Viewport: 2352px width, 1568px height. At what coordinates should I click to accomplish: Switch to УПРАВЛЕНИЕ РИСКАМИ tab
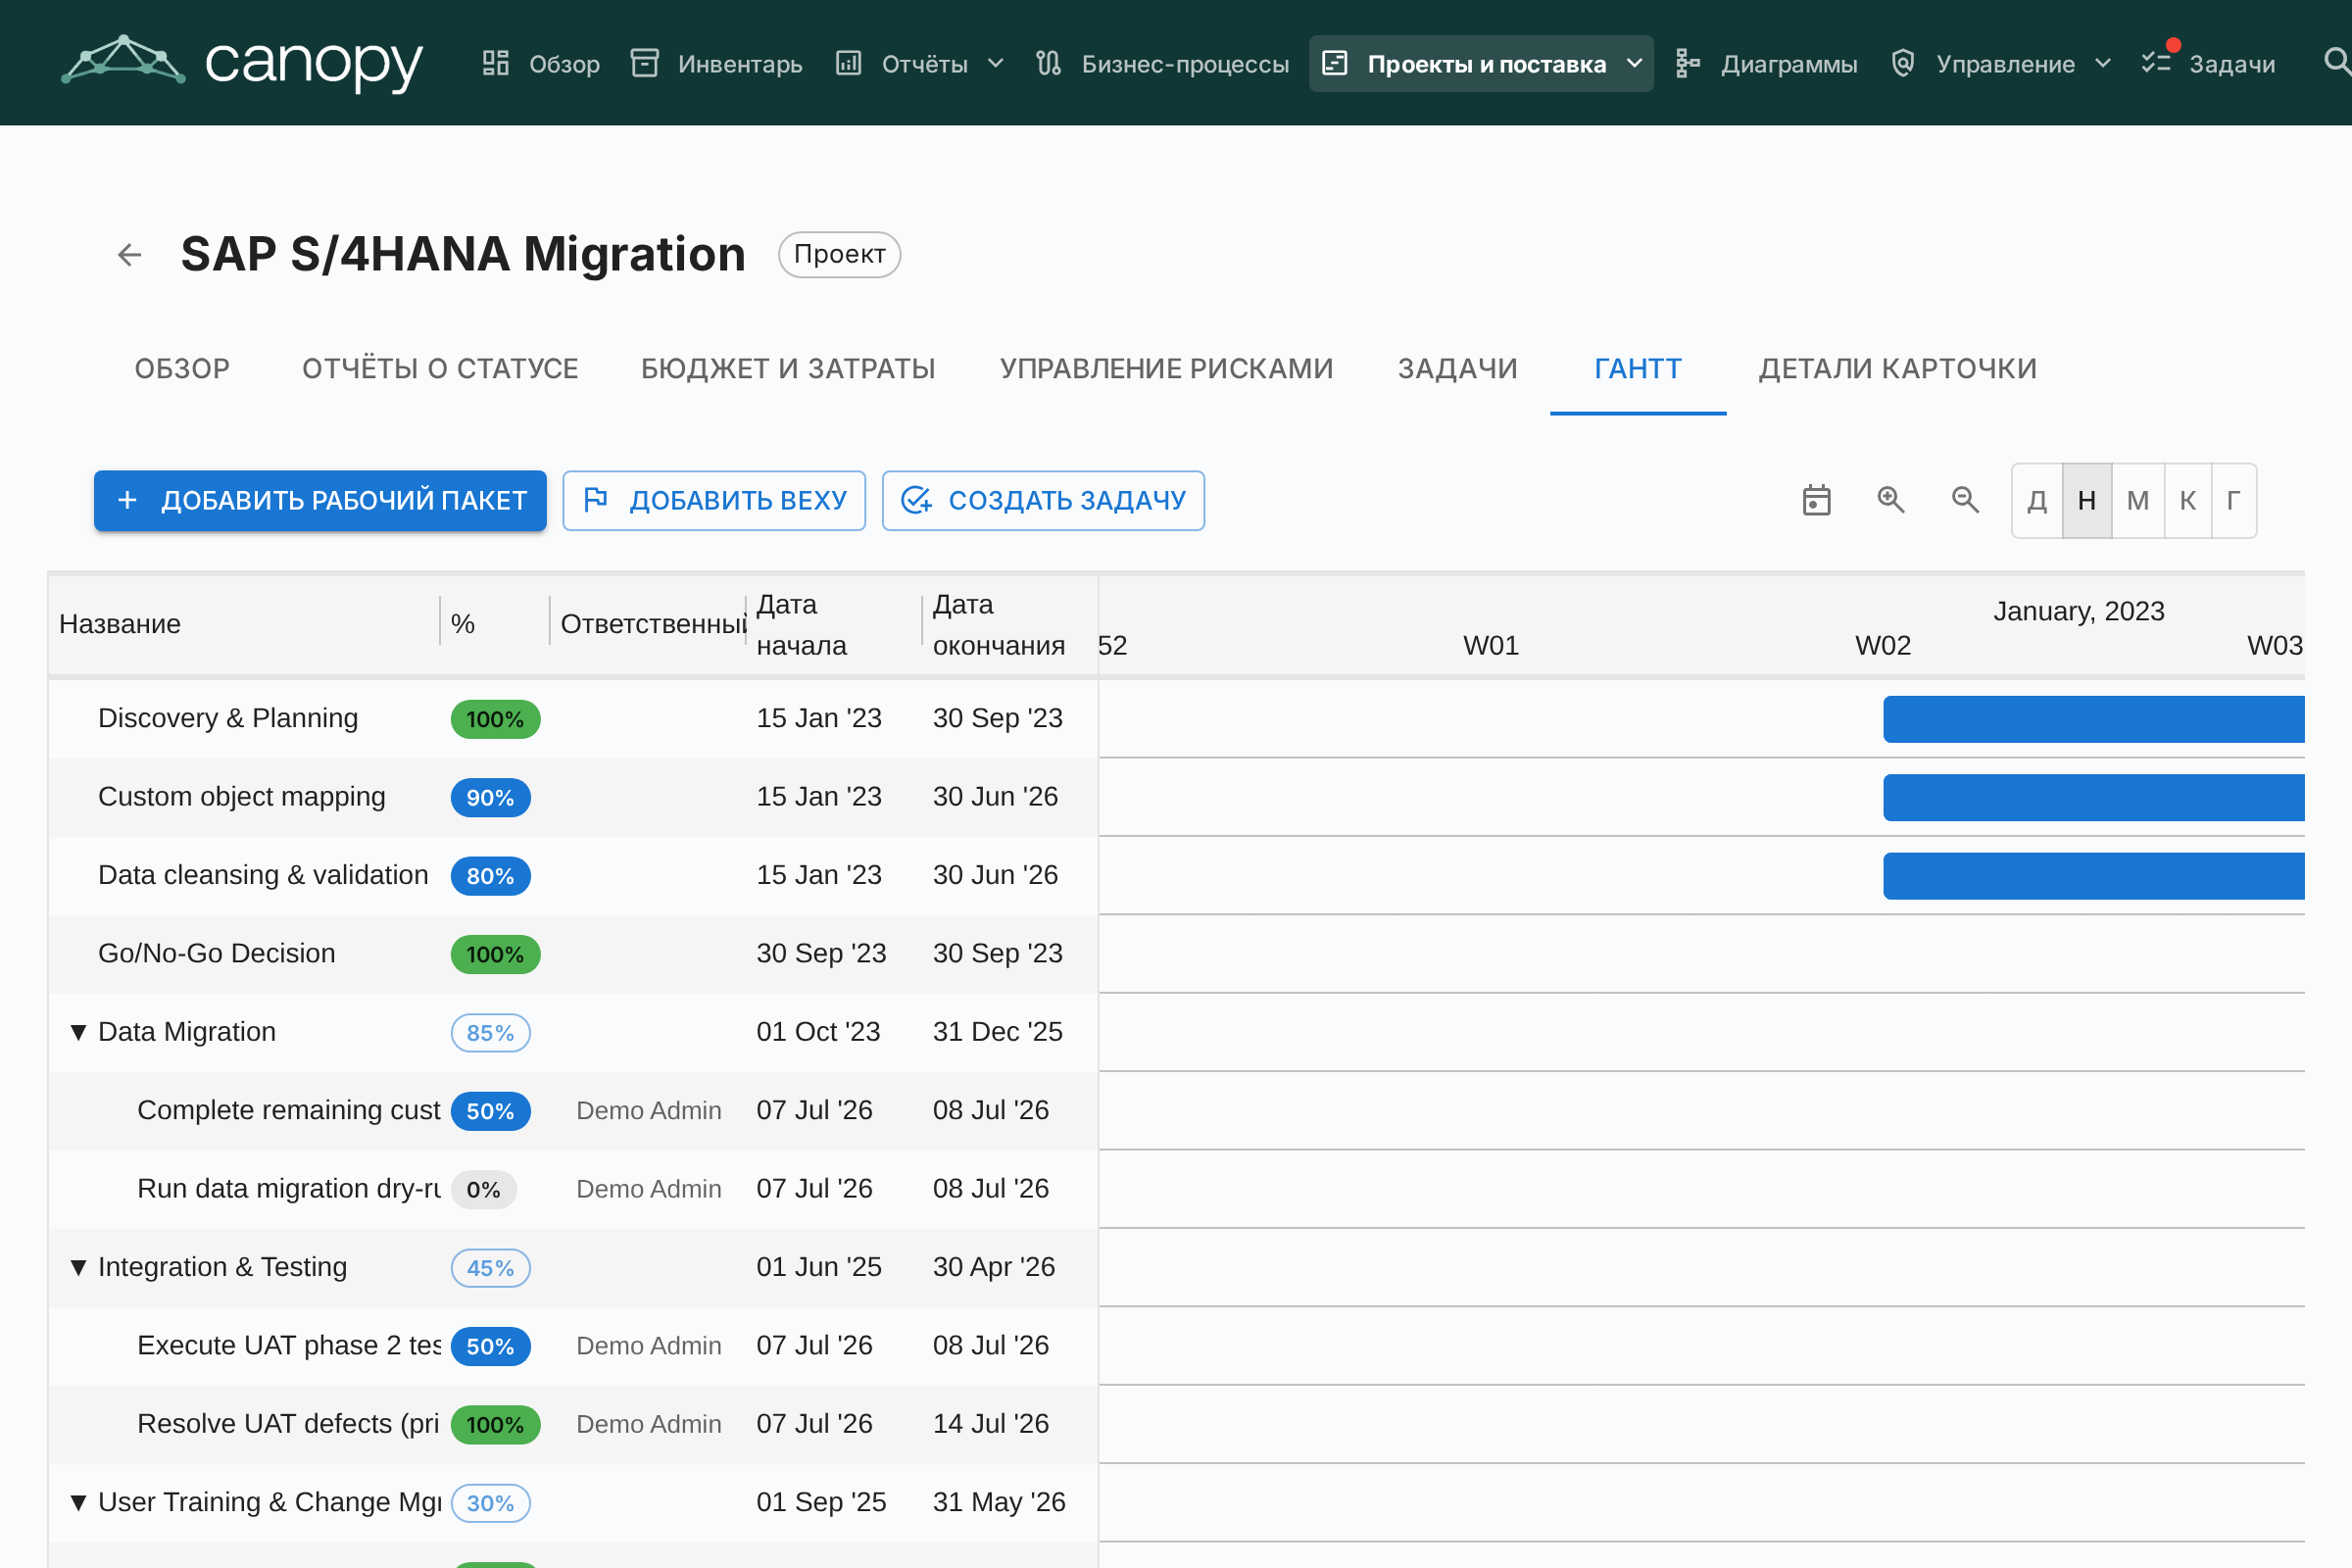1167,369
